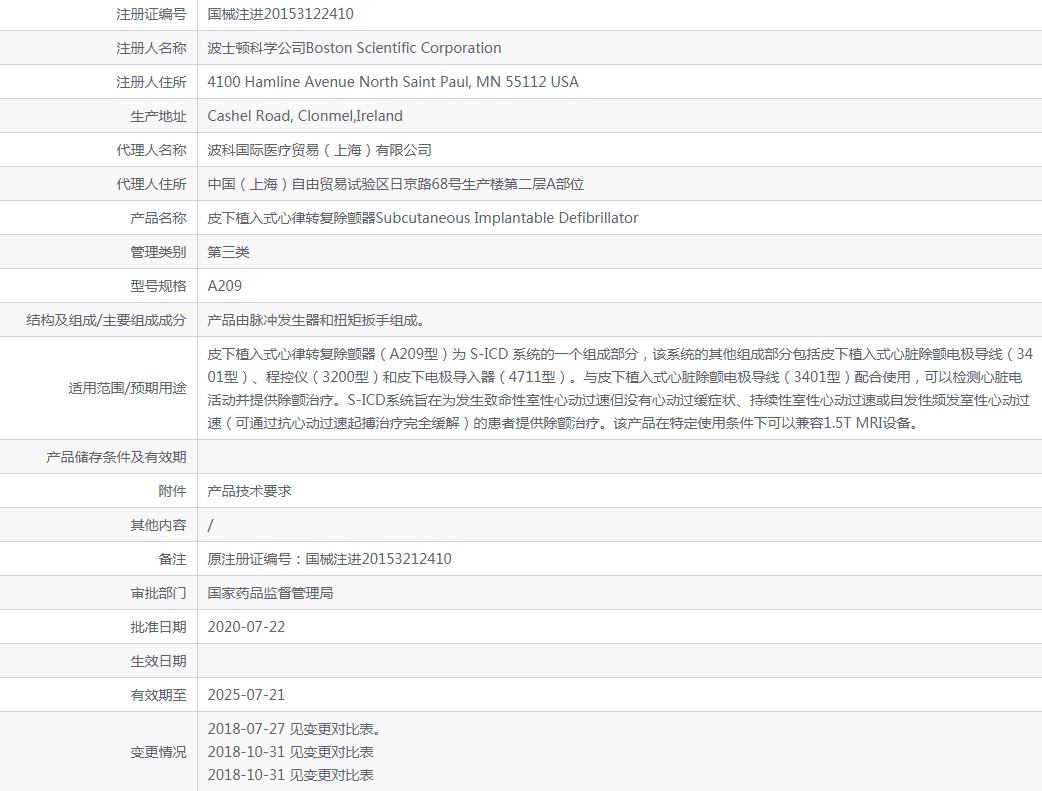Click the 批准日期 label
Viewport: 1042px width, 791px height.
click(158, 627)
